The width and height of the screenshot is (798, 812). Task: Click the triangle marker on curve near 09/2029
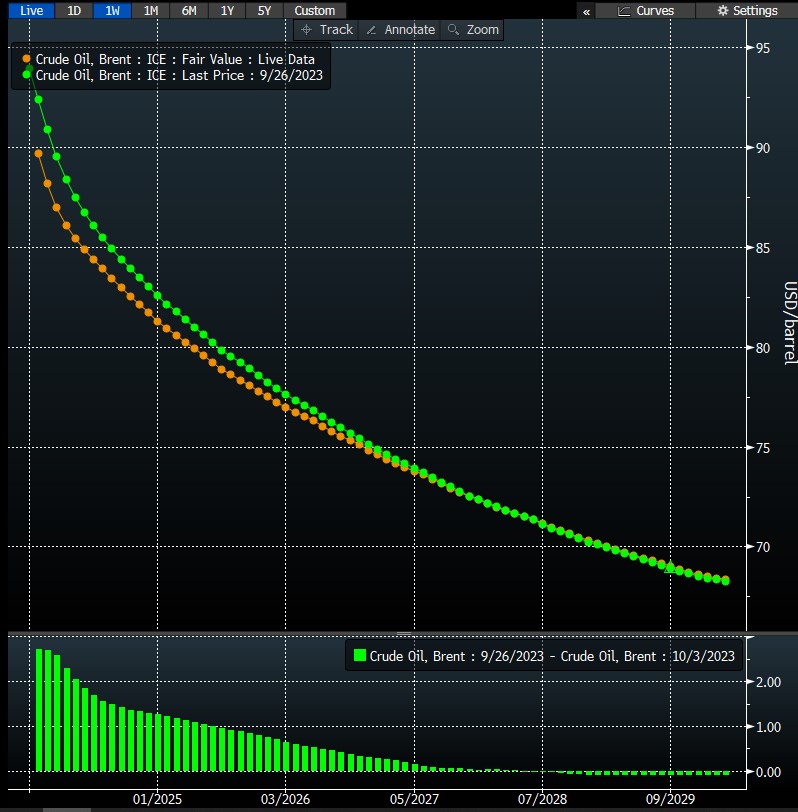coord(670,568)
